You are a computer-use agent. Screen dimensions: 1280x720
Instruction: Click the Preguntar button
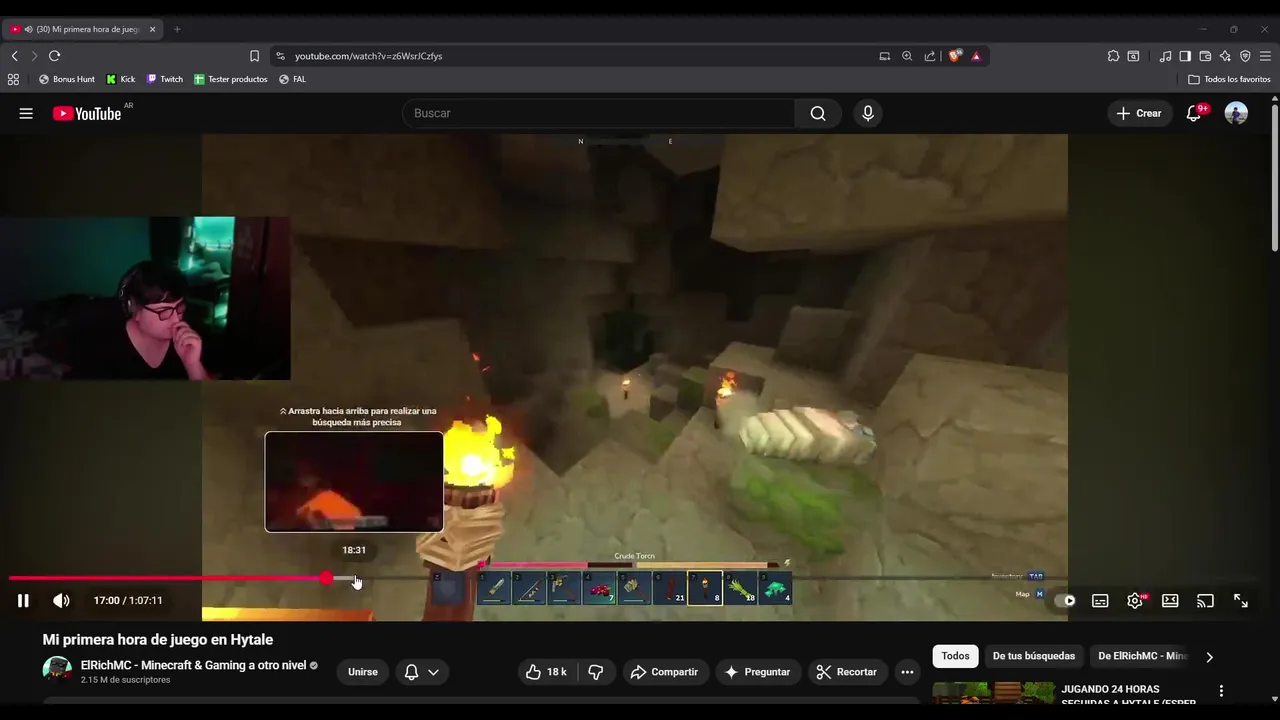click(757, 672)
